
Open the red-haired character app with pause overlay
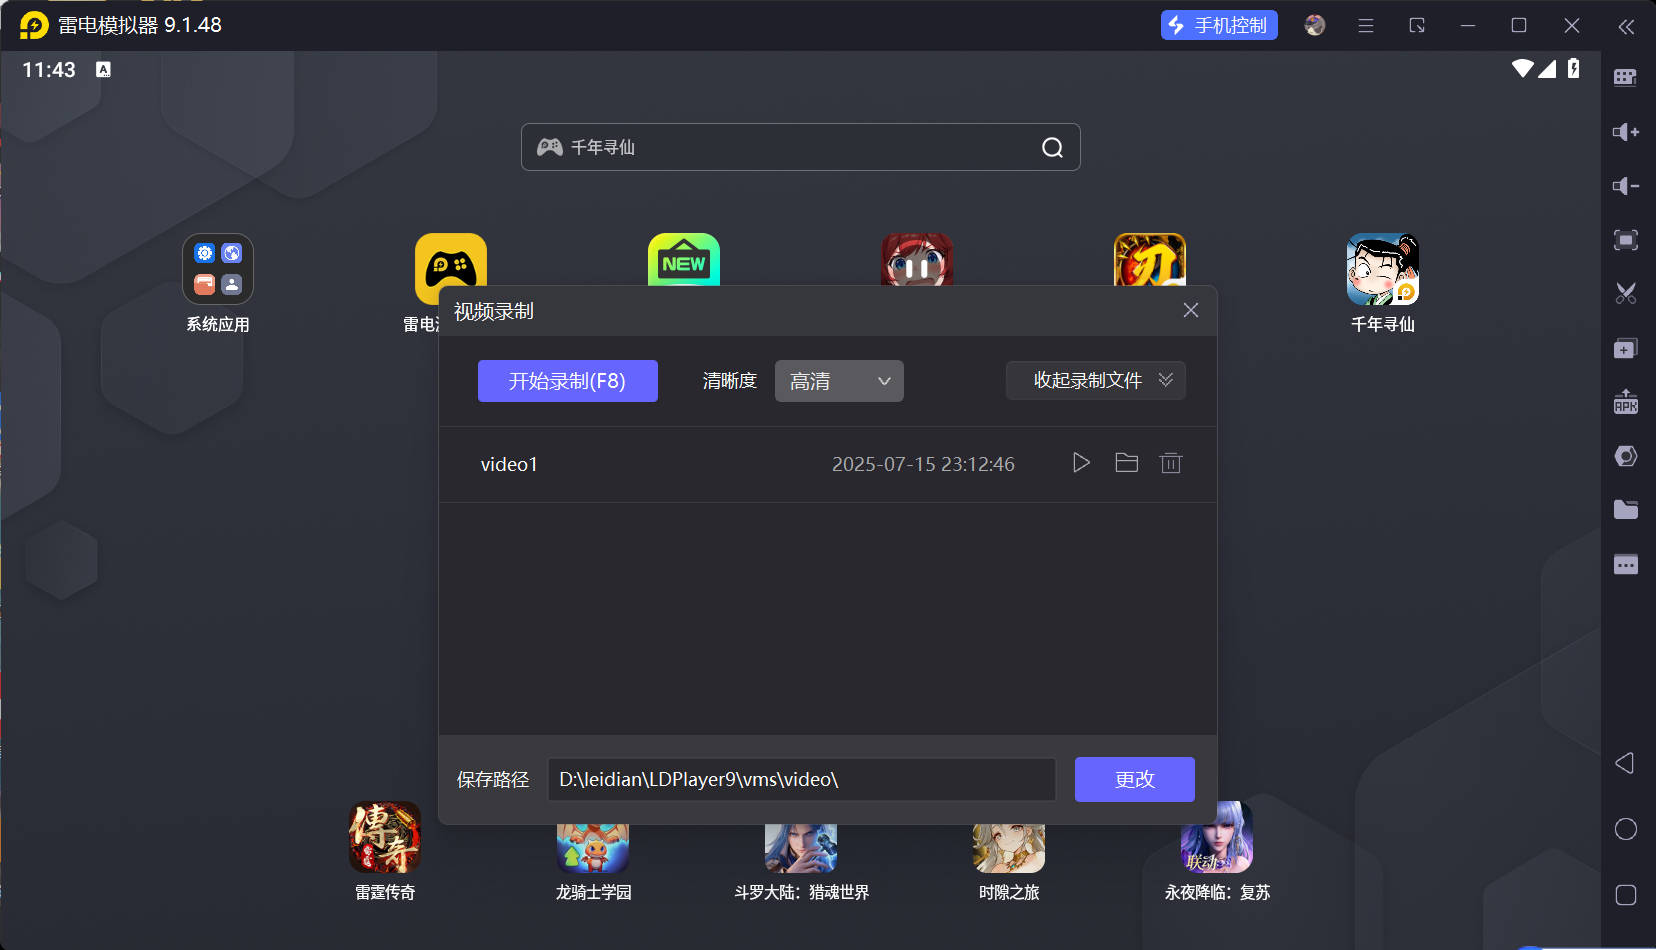tap(917, 260)
